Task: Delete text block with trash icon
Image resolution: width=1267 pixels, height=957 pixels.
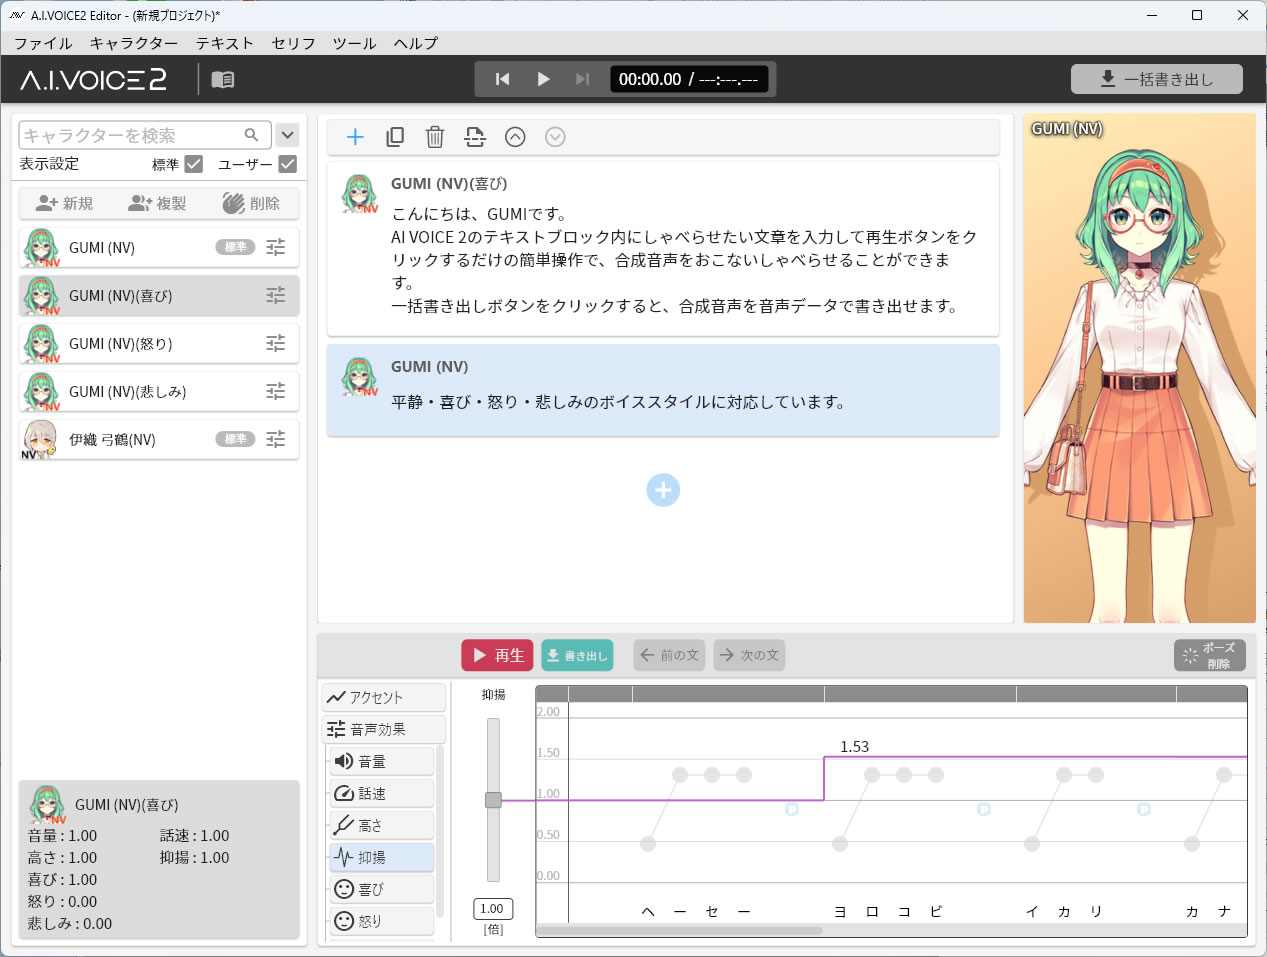Action: (x=435, y=137)
